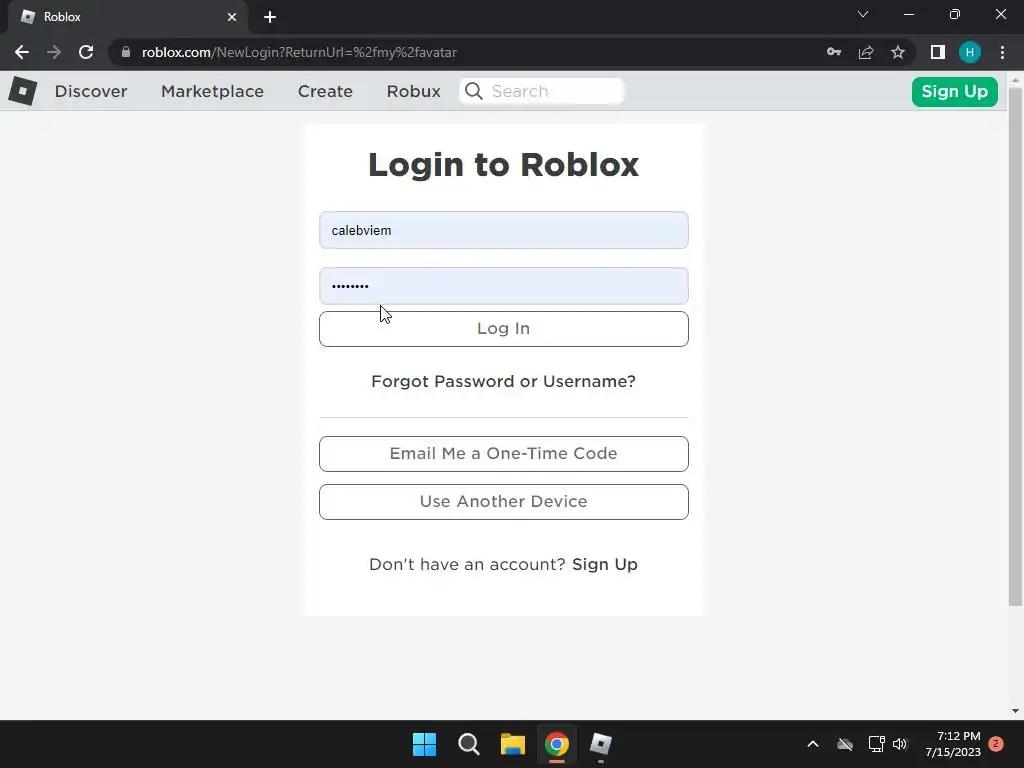Click the Login to Roblox heading
Viewport: 1024px width, 768px height.
pyautogui.click(x=504, y=165)
